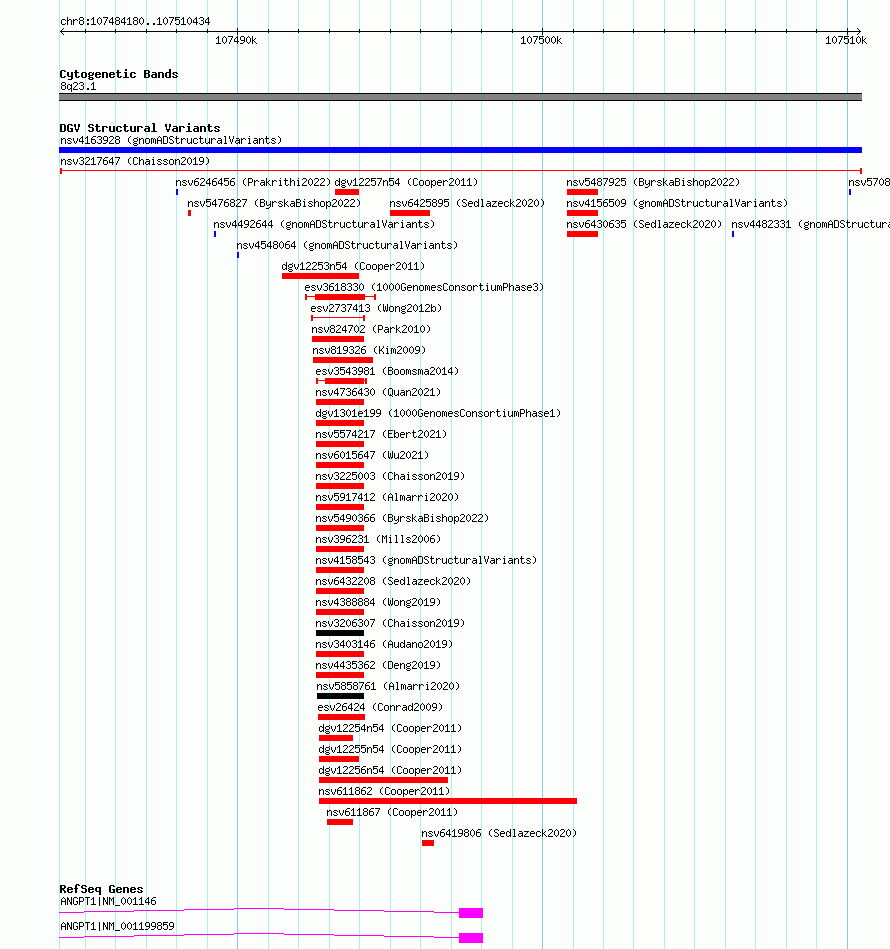Viewport: 890px width, 949px height.
Task: Select nsv6419806 (Sedlazeck2020) variant
Action: click(x=499, y=833)
